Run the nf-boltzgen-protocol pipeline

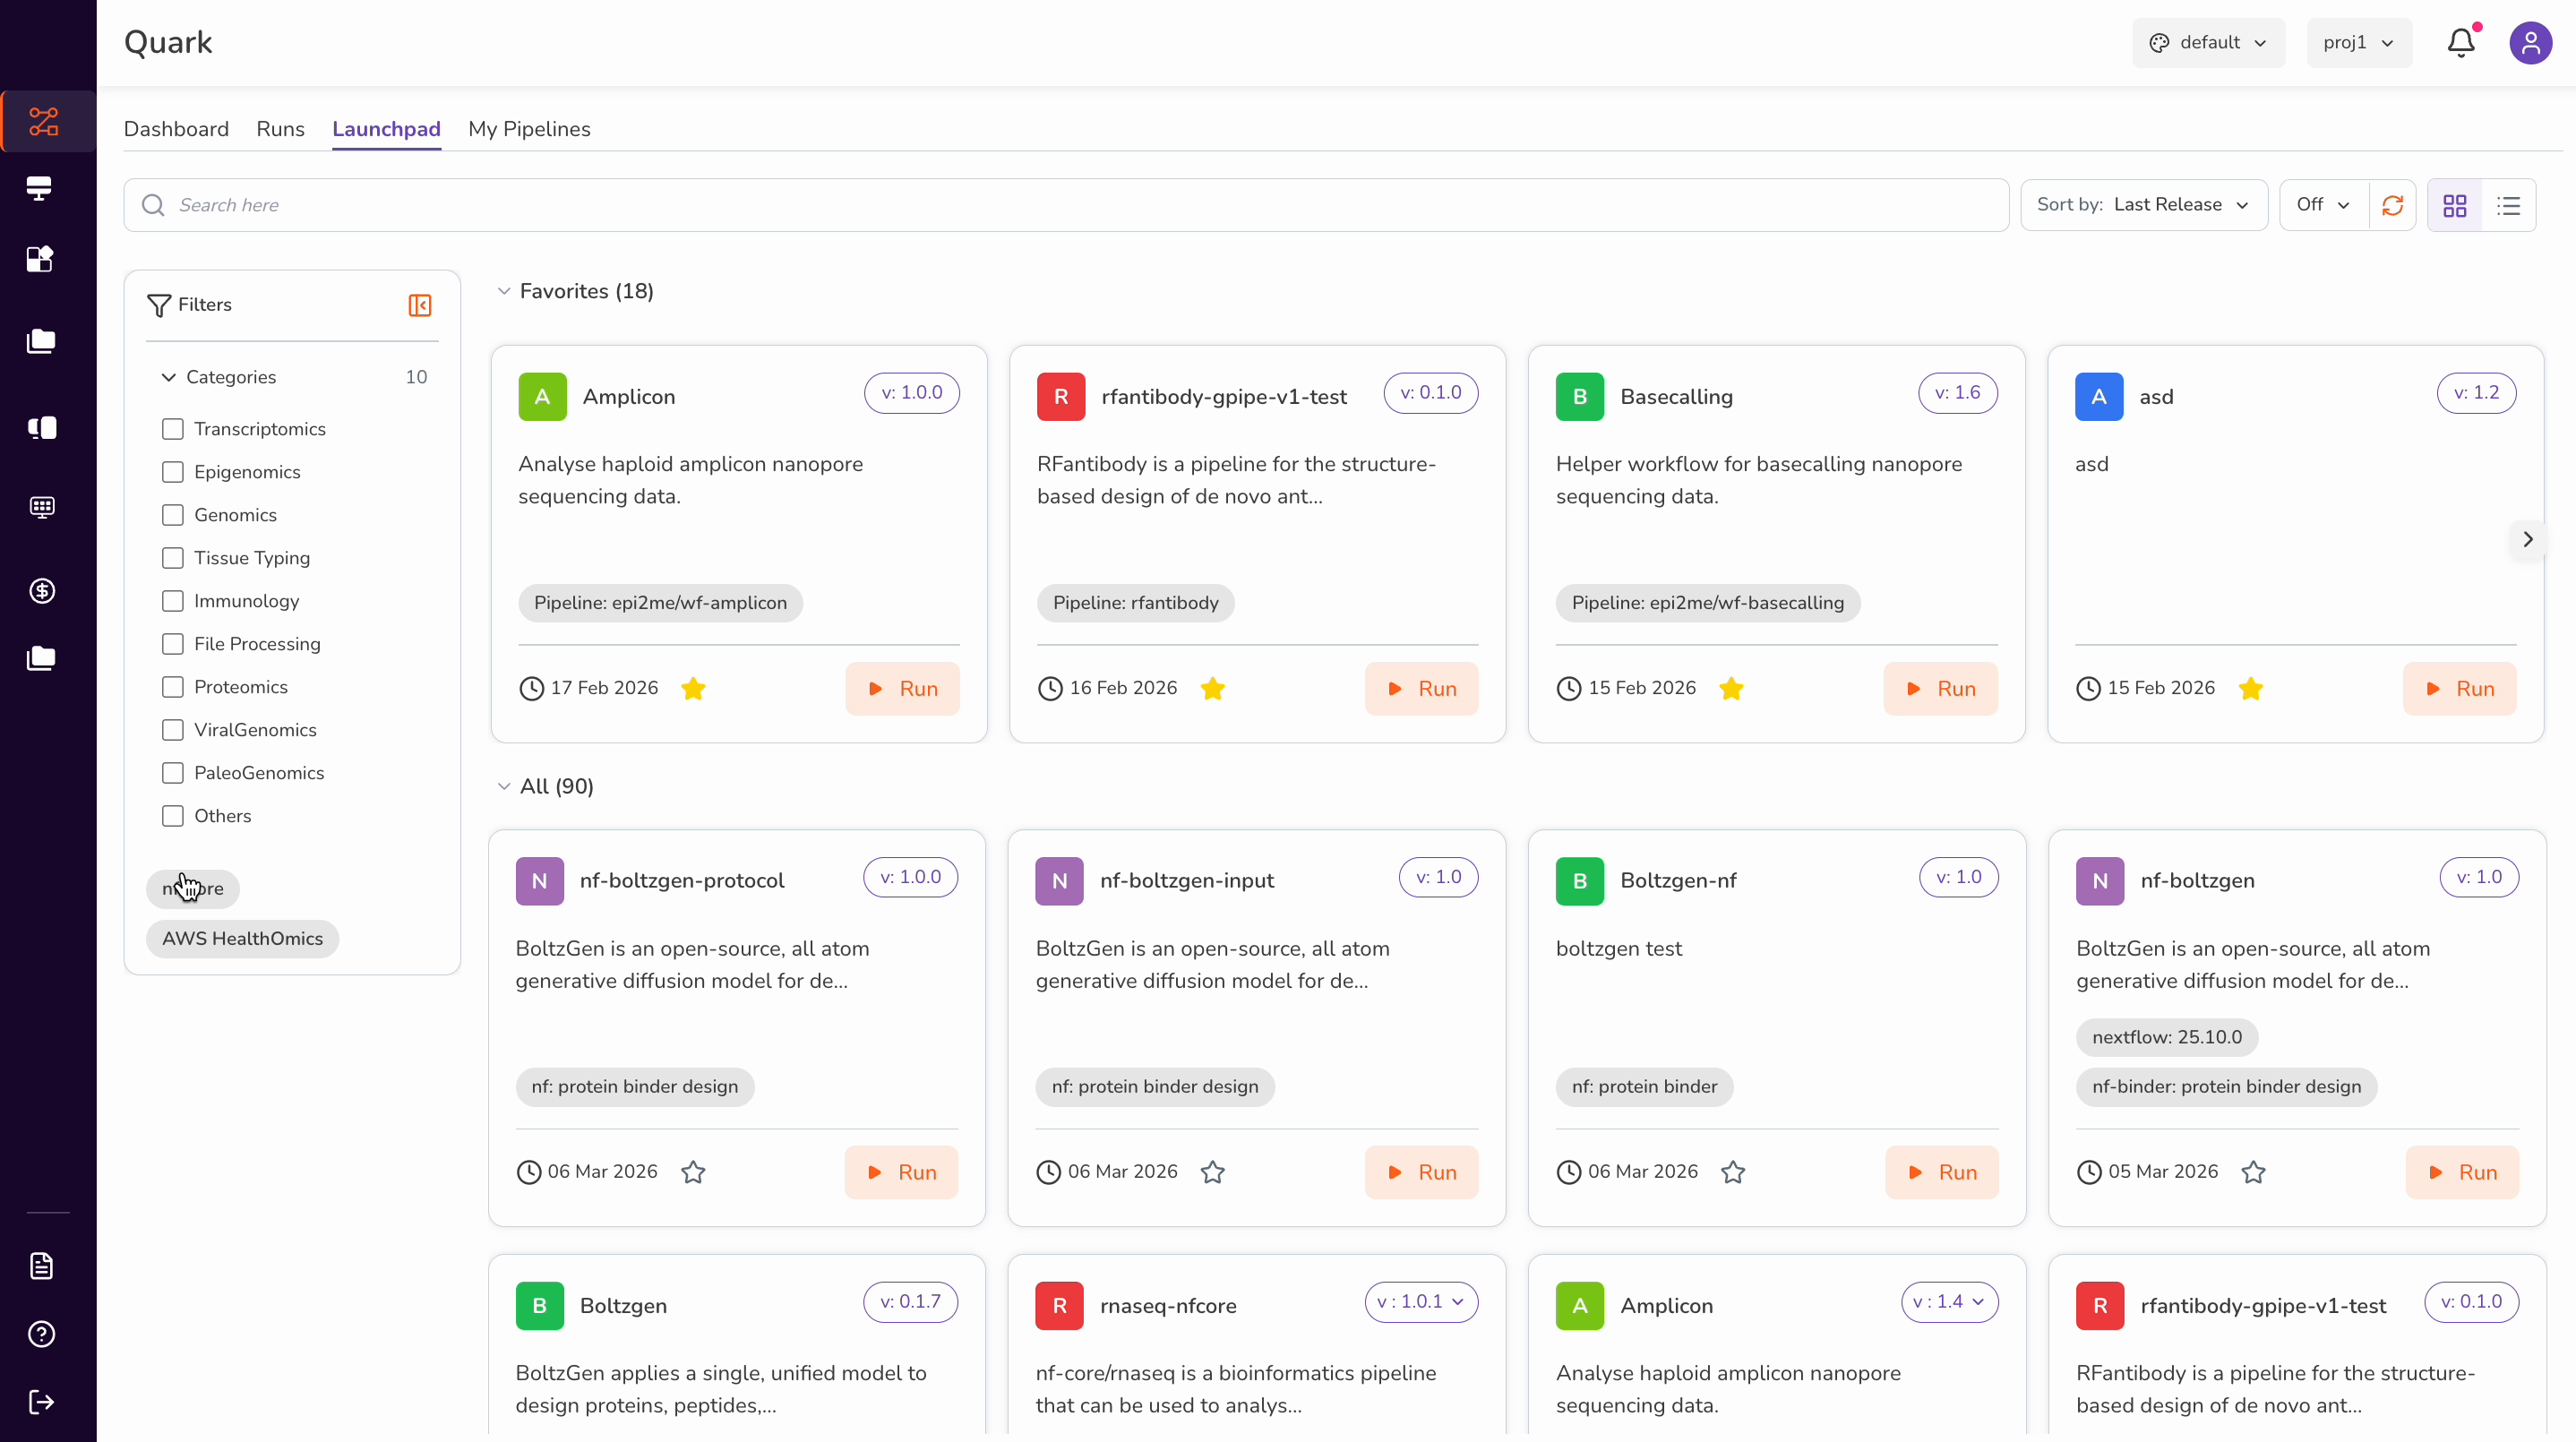(901, 1172)
